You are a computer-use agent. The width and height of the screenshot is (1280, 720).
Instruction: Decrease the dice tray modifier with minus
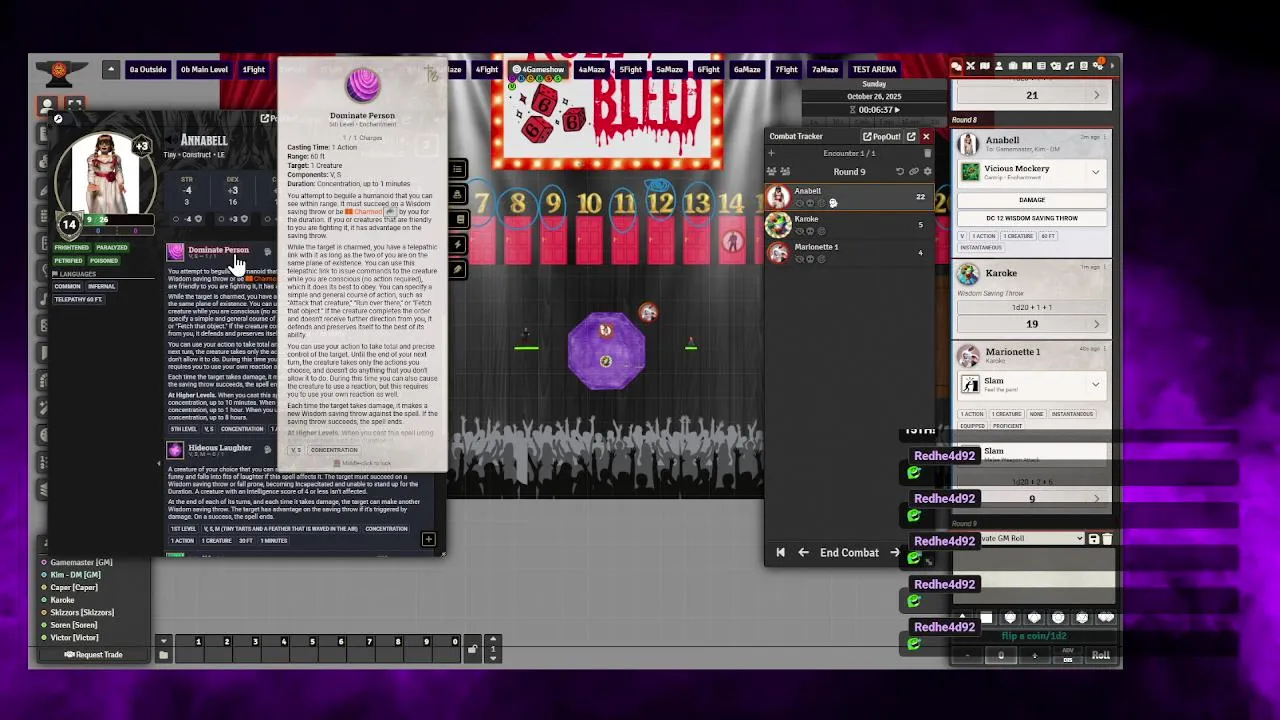click(967, 655)
